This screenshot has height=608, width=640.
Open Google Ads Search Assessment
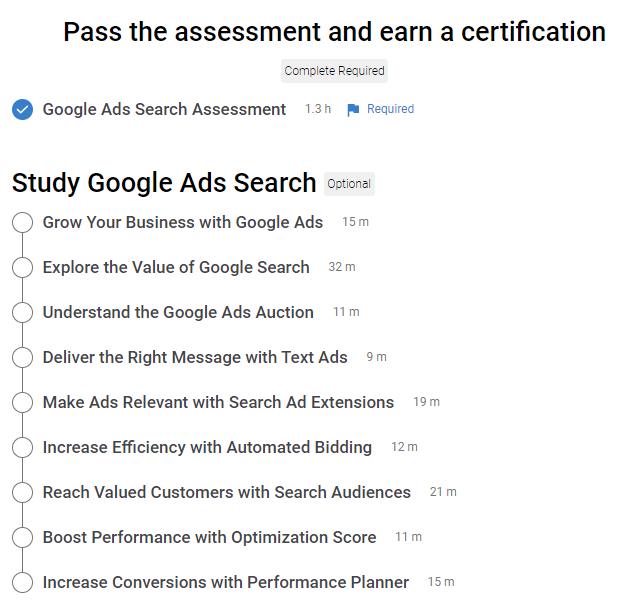pyautogui.click(x=164, y=110)
